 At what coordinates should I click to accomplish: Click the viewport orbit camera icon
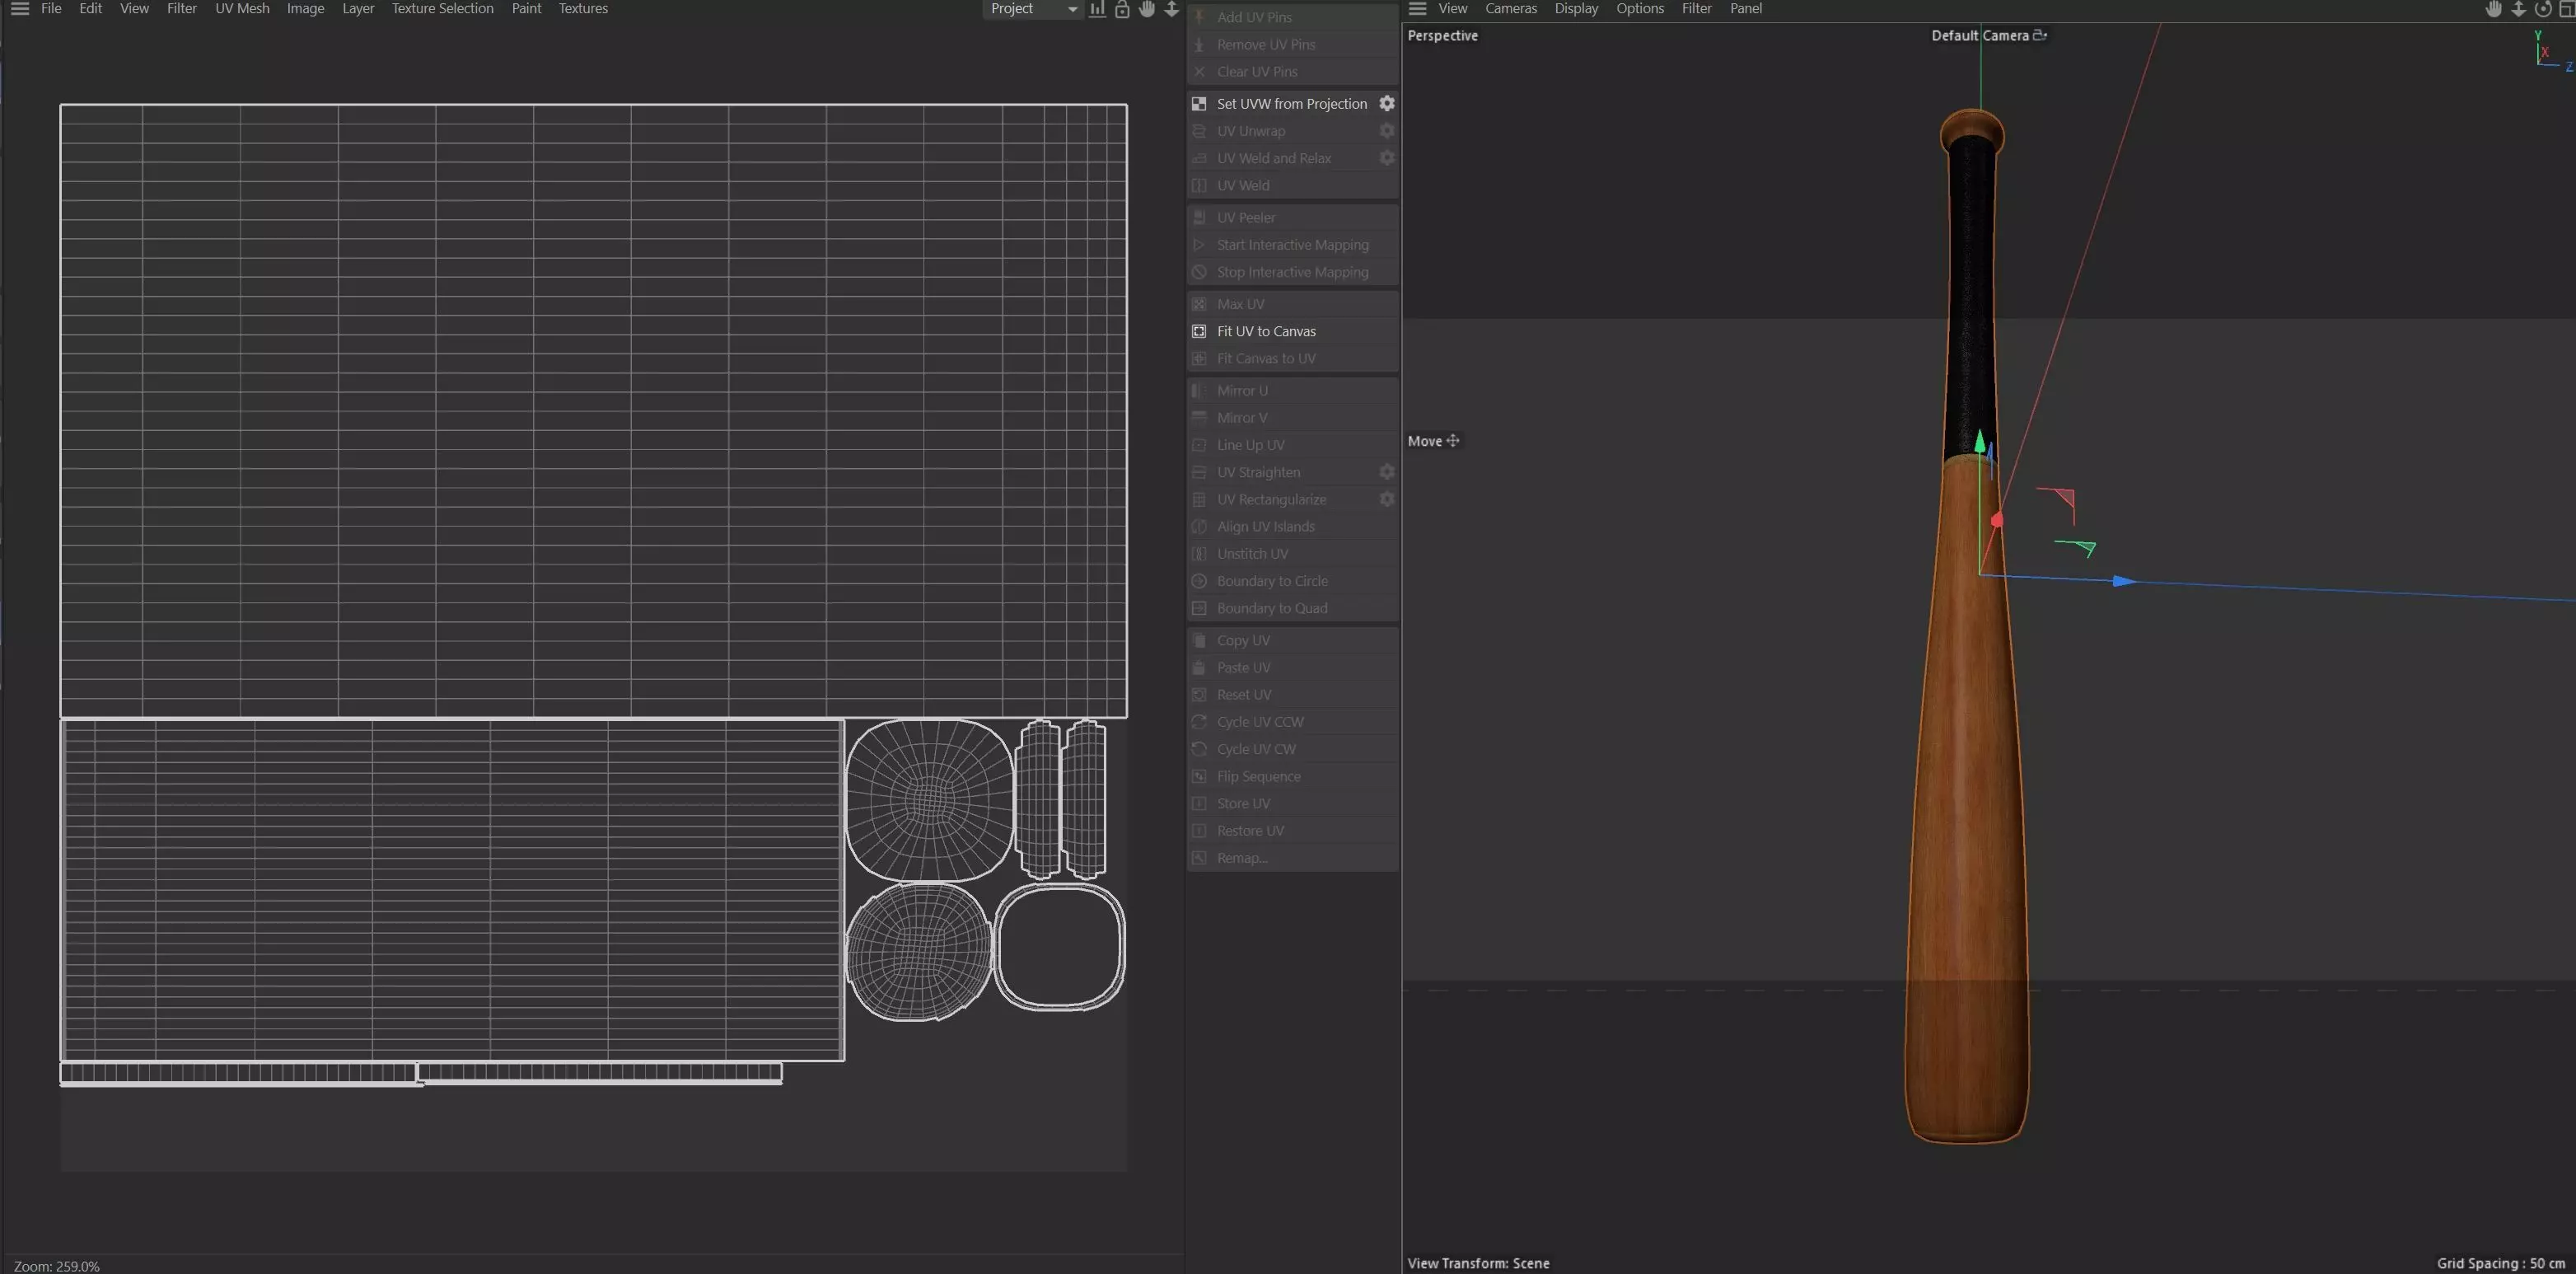2543,9
